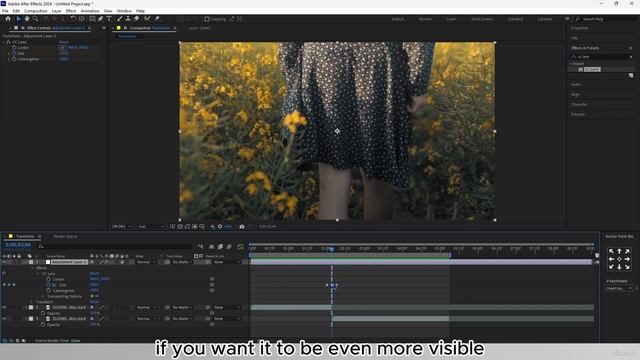This screenshot has height=360, width=640.
Task: Select the Pen tool
Action: click(x=100, y=19)
